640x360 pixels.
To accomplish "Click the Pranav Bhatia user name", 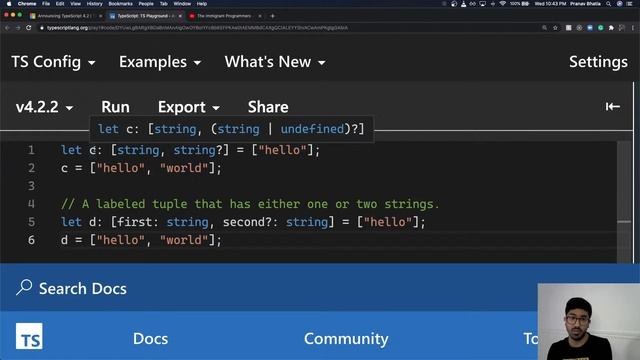I will (585, 4).
